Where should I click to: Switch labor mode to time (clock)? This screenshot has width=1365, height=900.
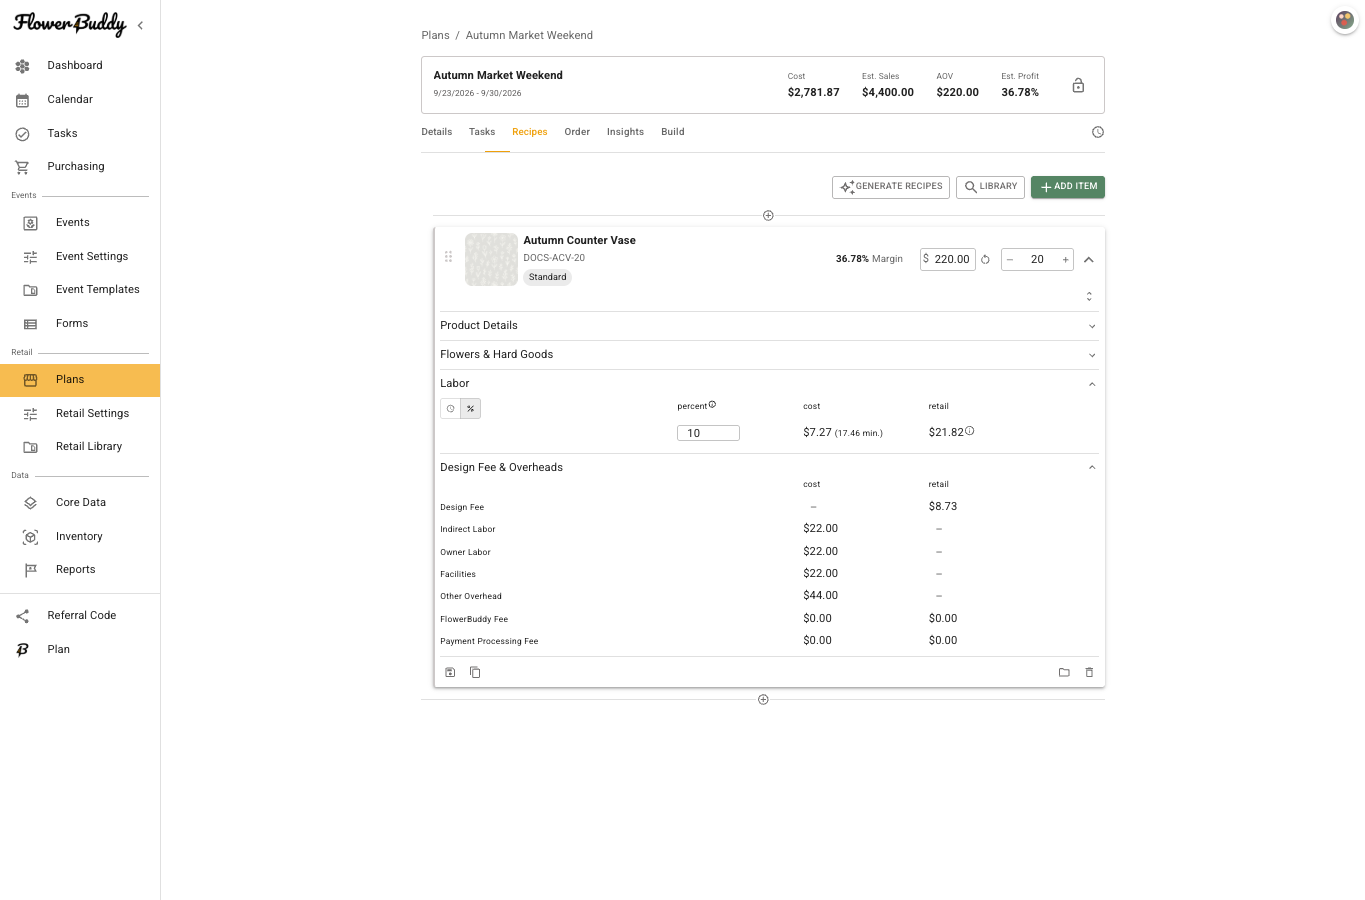(451, 408)
